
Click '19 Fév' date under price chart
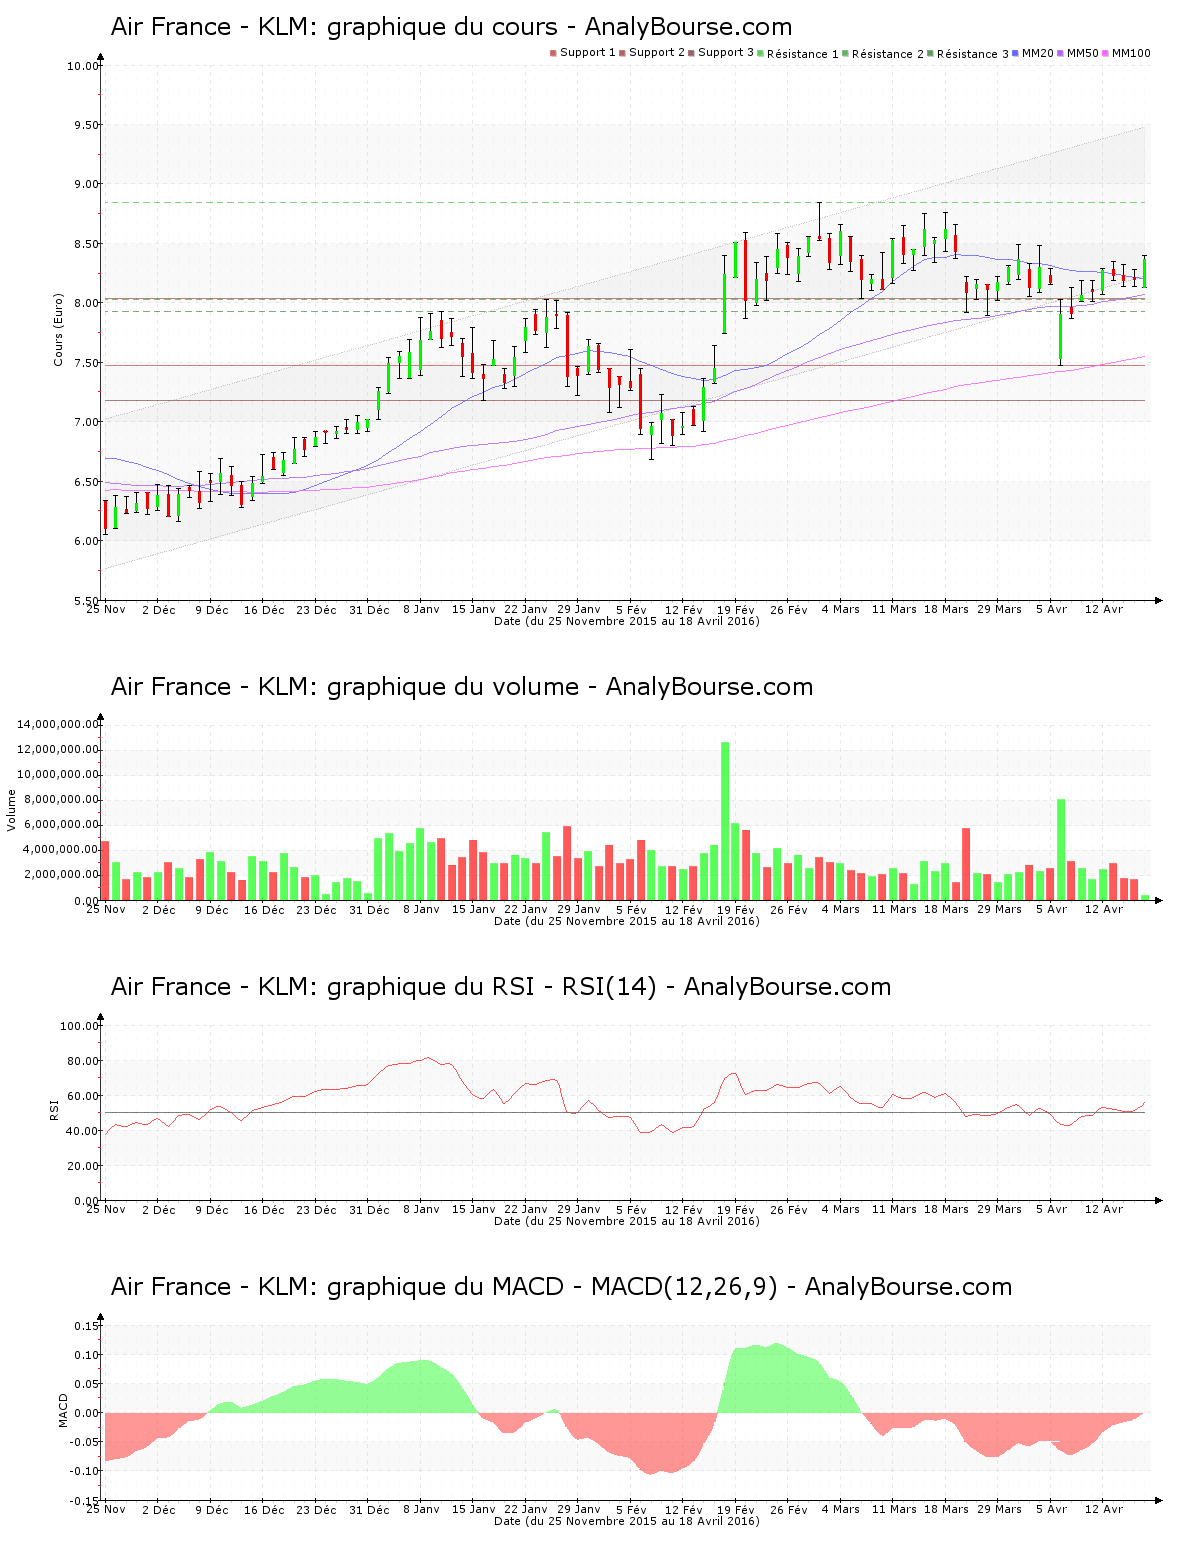[736, 609]
